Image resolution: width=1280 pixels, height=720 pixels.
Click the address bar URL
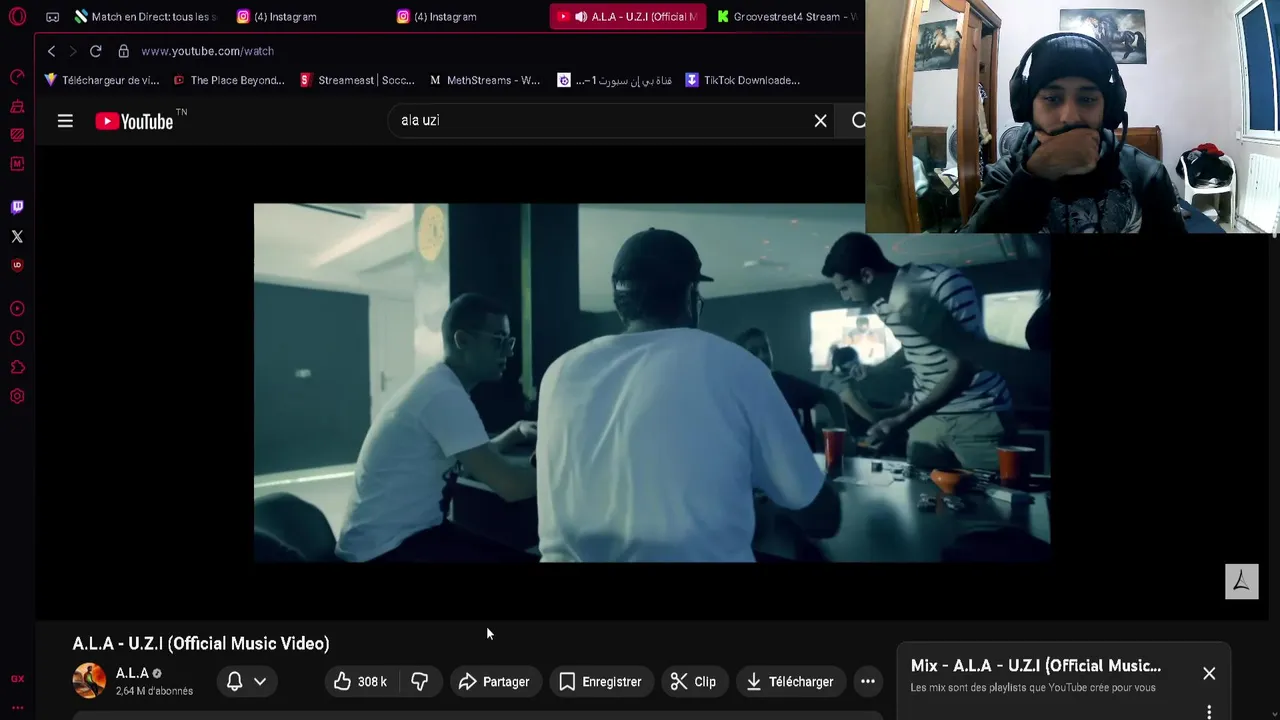pos(207,51)
